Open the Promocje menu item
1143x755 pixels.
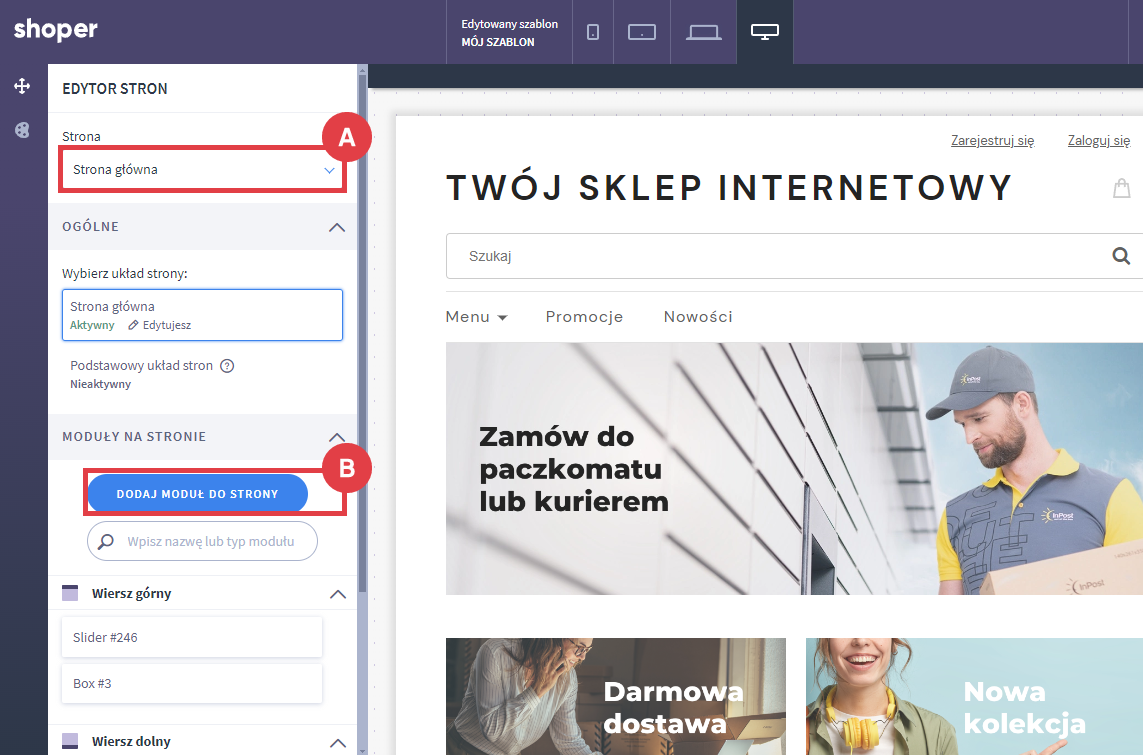tap(584, 317)
